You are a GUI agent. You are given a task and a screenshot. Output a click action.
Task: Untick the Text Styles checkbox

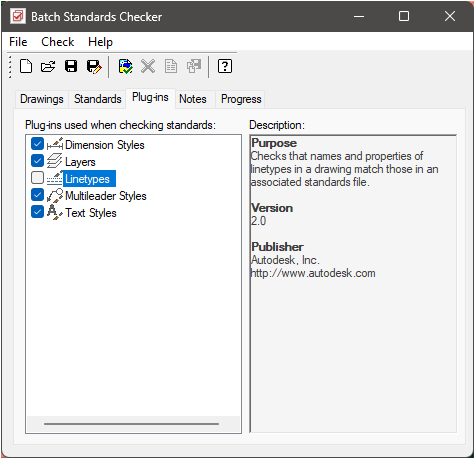pos(37,212)
